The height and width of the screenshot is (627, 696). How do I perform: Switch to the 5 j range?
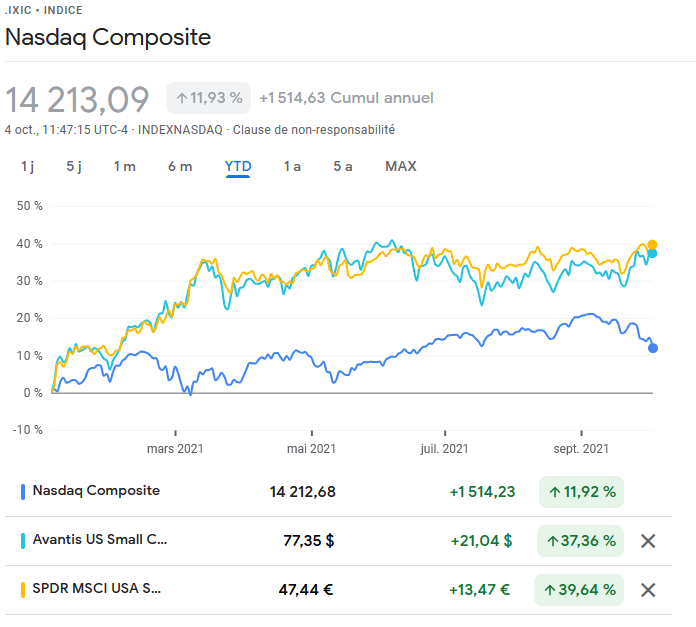[74, 166]
